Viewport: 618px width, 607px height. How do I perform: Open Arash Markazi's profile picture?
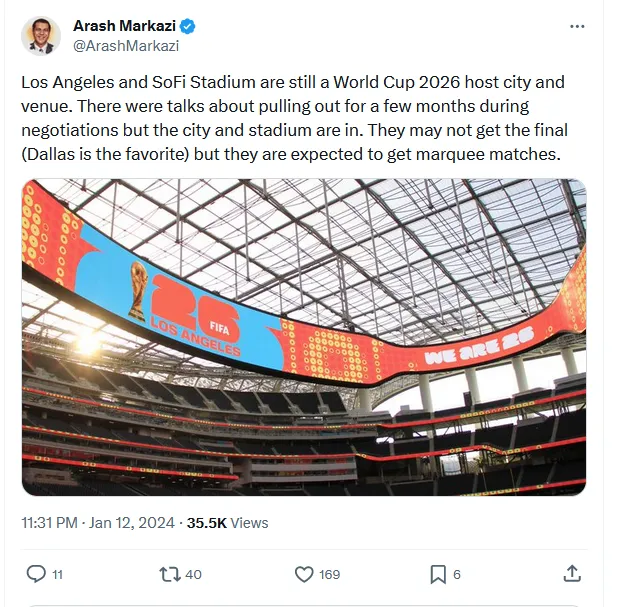[x=40, y=35]
